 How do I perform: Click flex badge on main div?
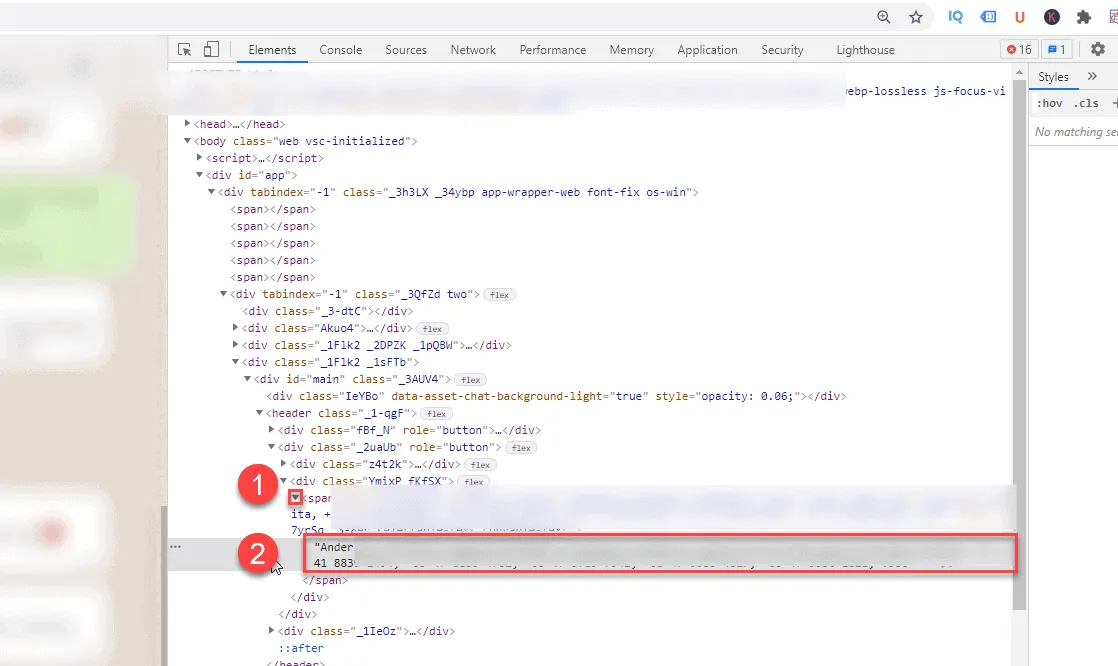(x=471, y=380)
